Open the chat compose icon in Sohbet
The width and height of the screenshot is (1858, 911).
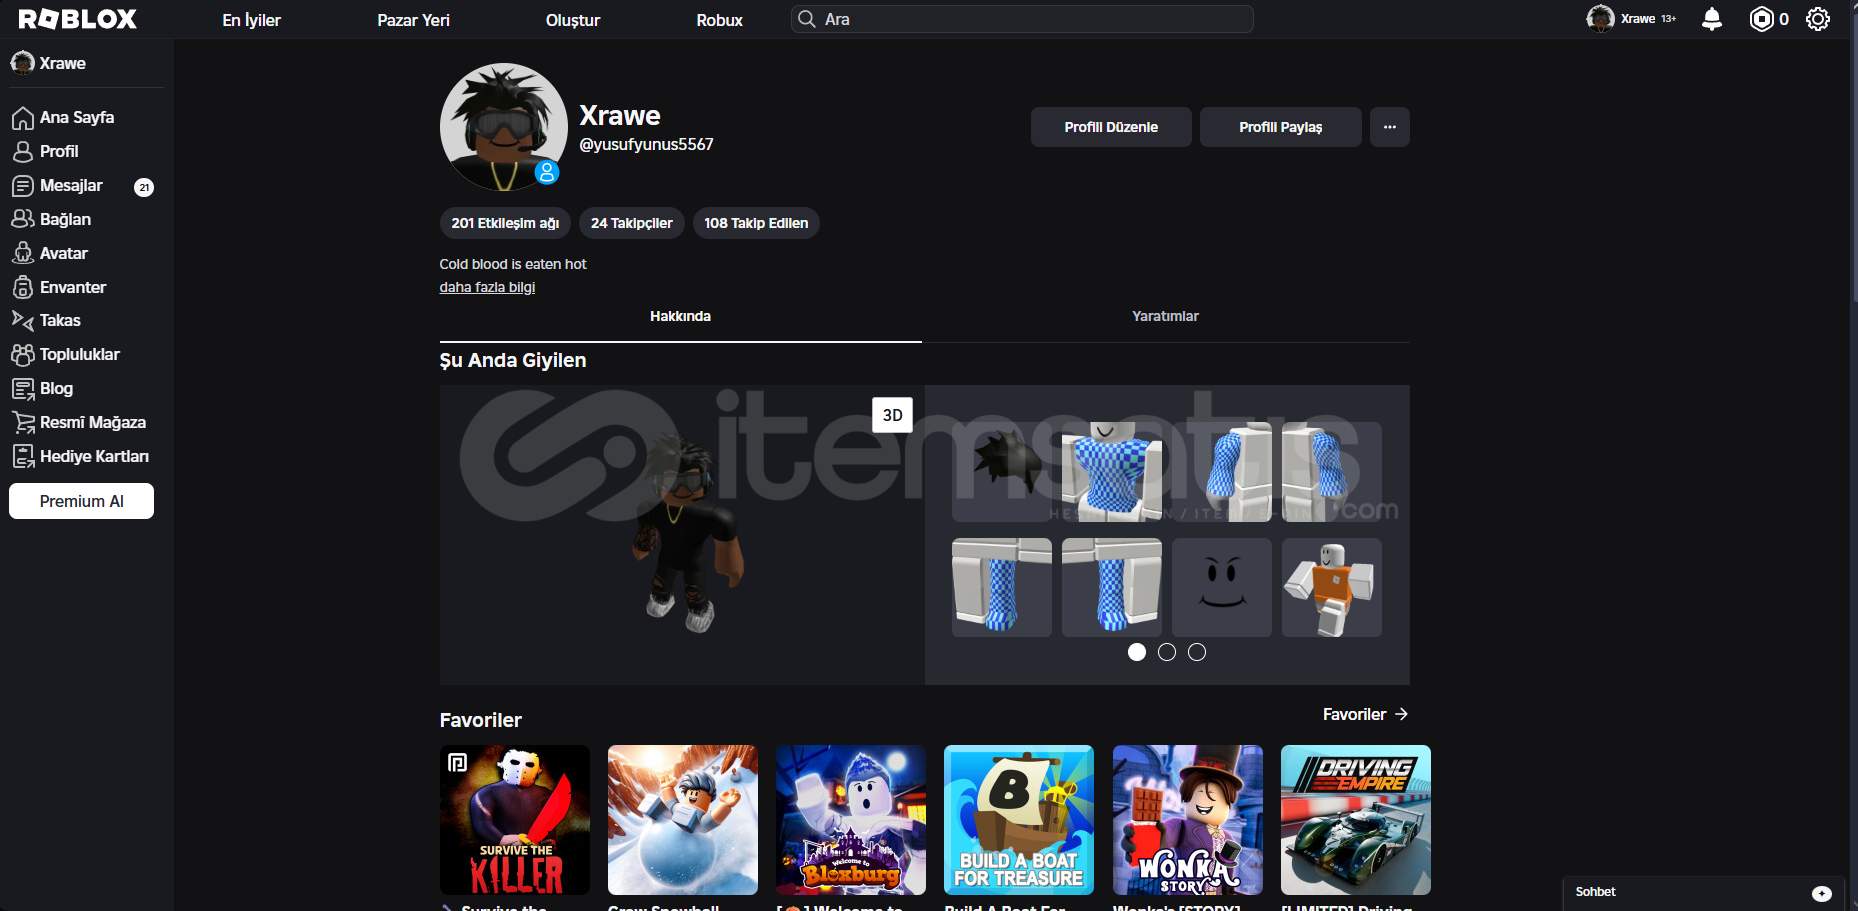(1822, 893)
